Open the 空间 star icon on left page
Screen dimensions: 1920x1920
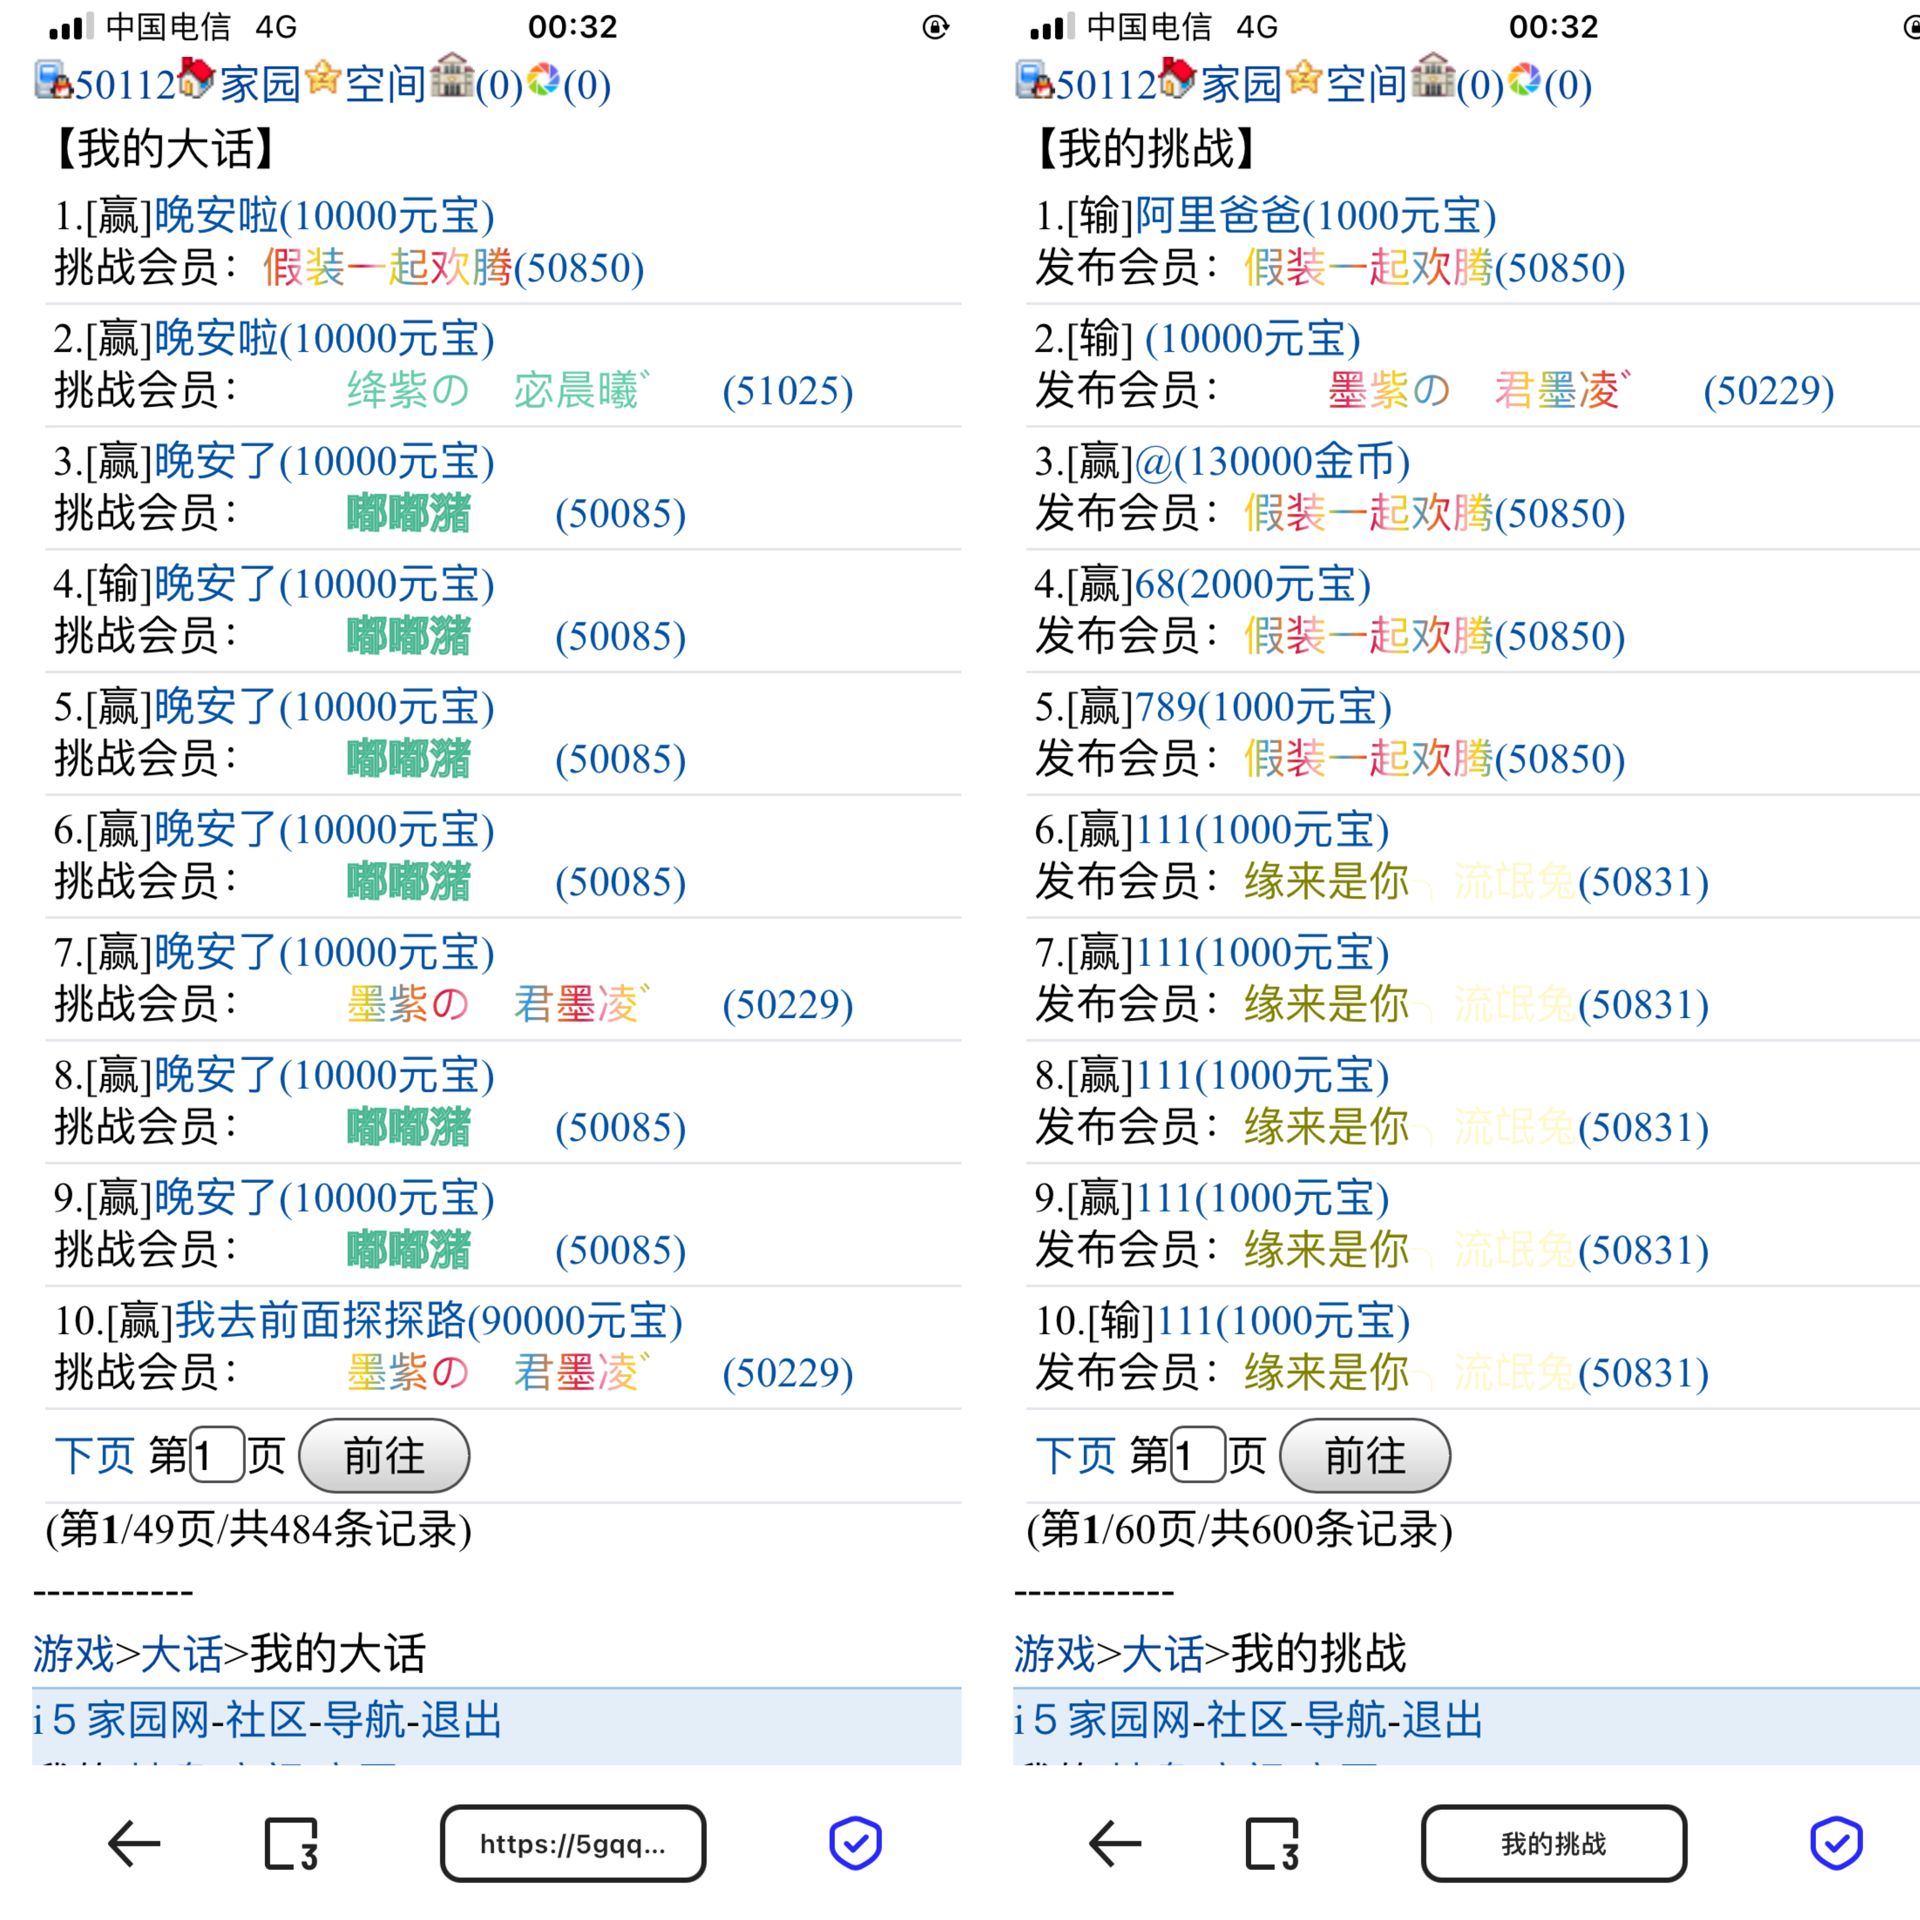[323, 78]
